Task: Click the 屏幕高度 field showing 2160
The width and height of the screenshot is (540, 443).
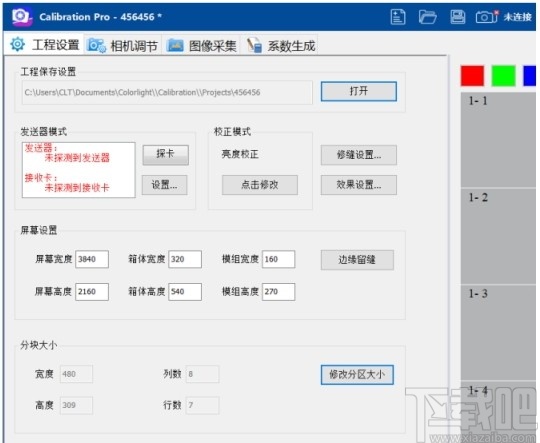Action: tap(92, 292)
